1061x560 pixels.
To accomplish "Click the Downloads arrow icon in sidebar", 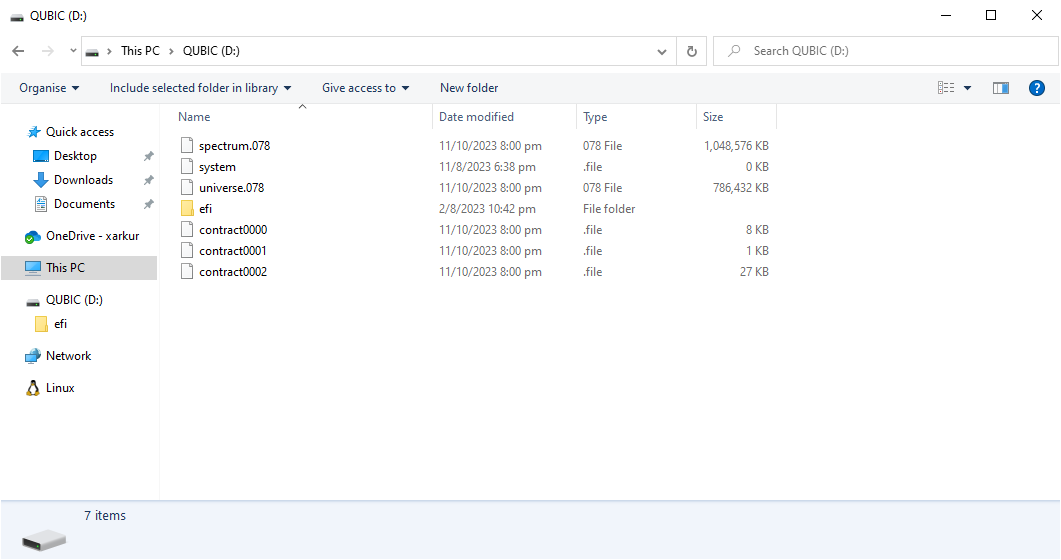I will click(41, 180).
